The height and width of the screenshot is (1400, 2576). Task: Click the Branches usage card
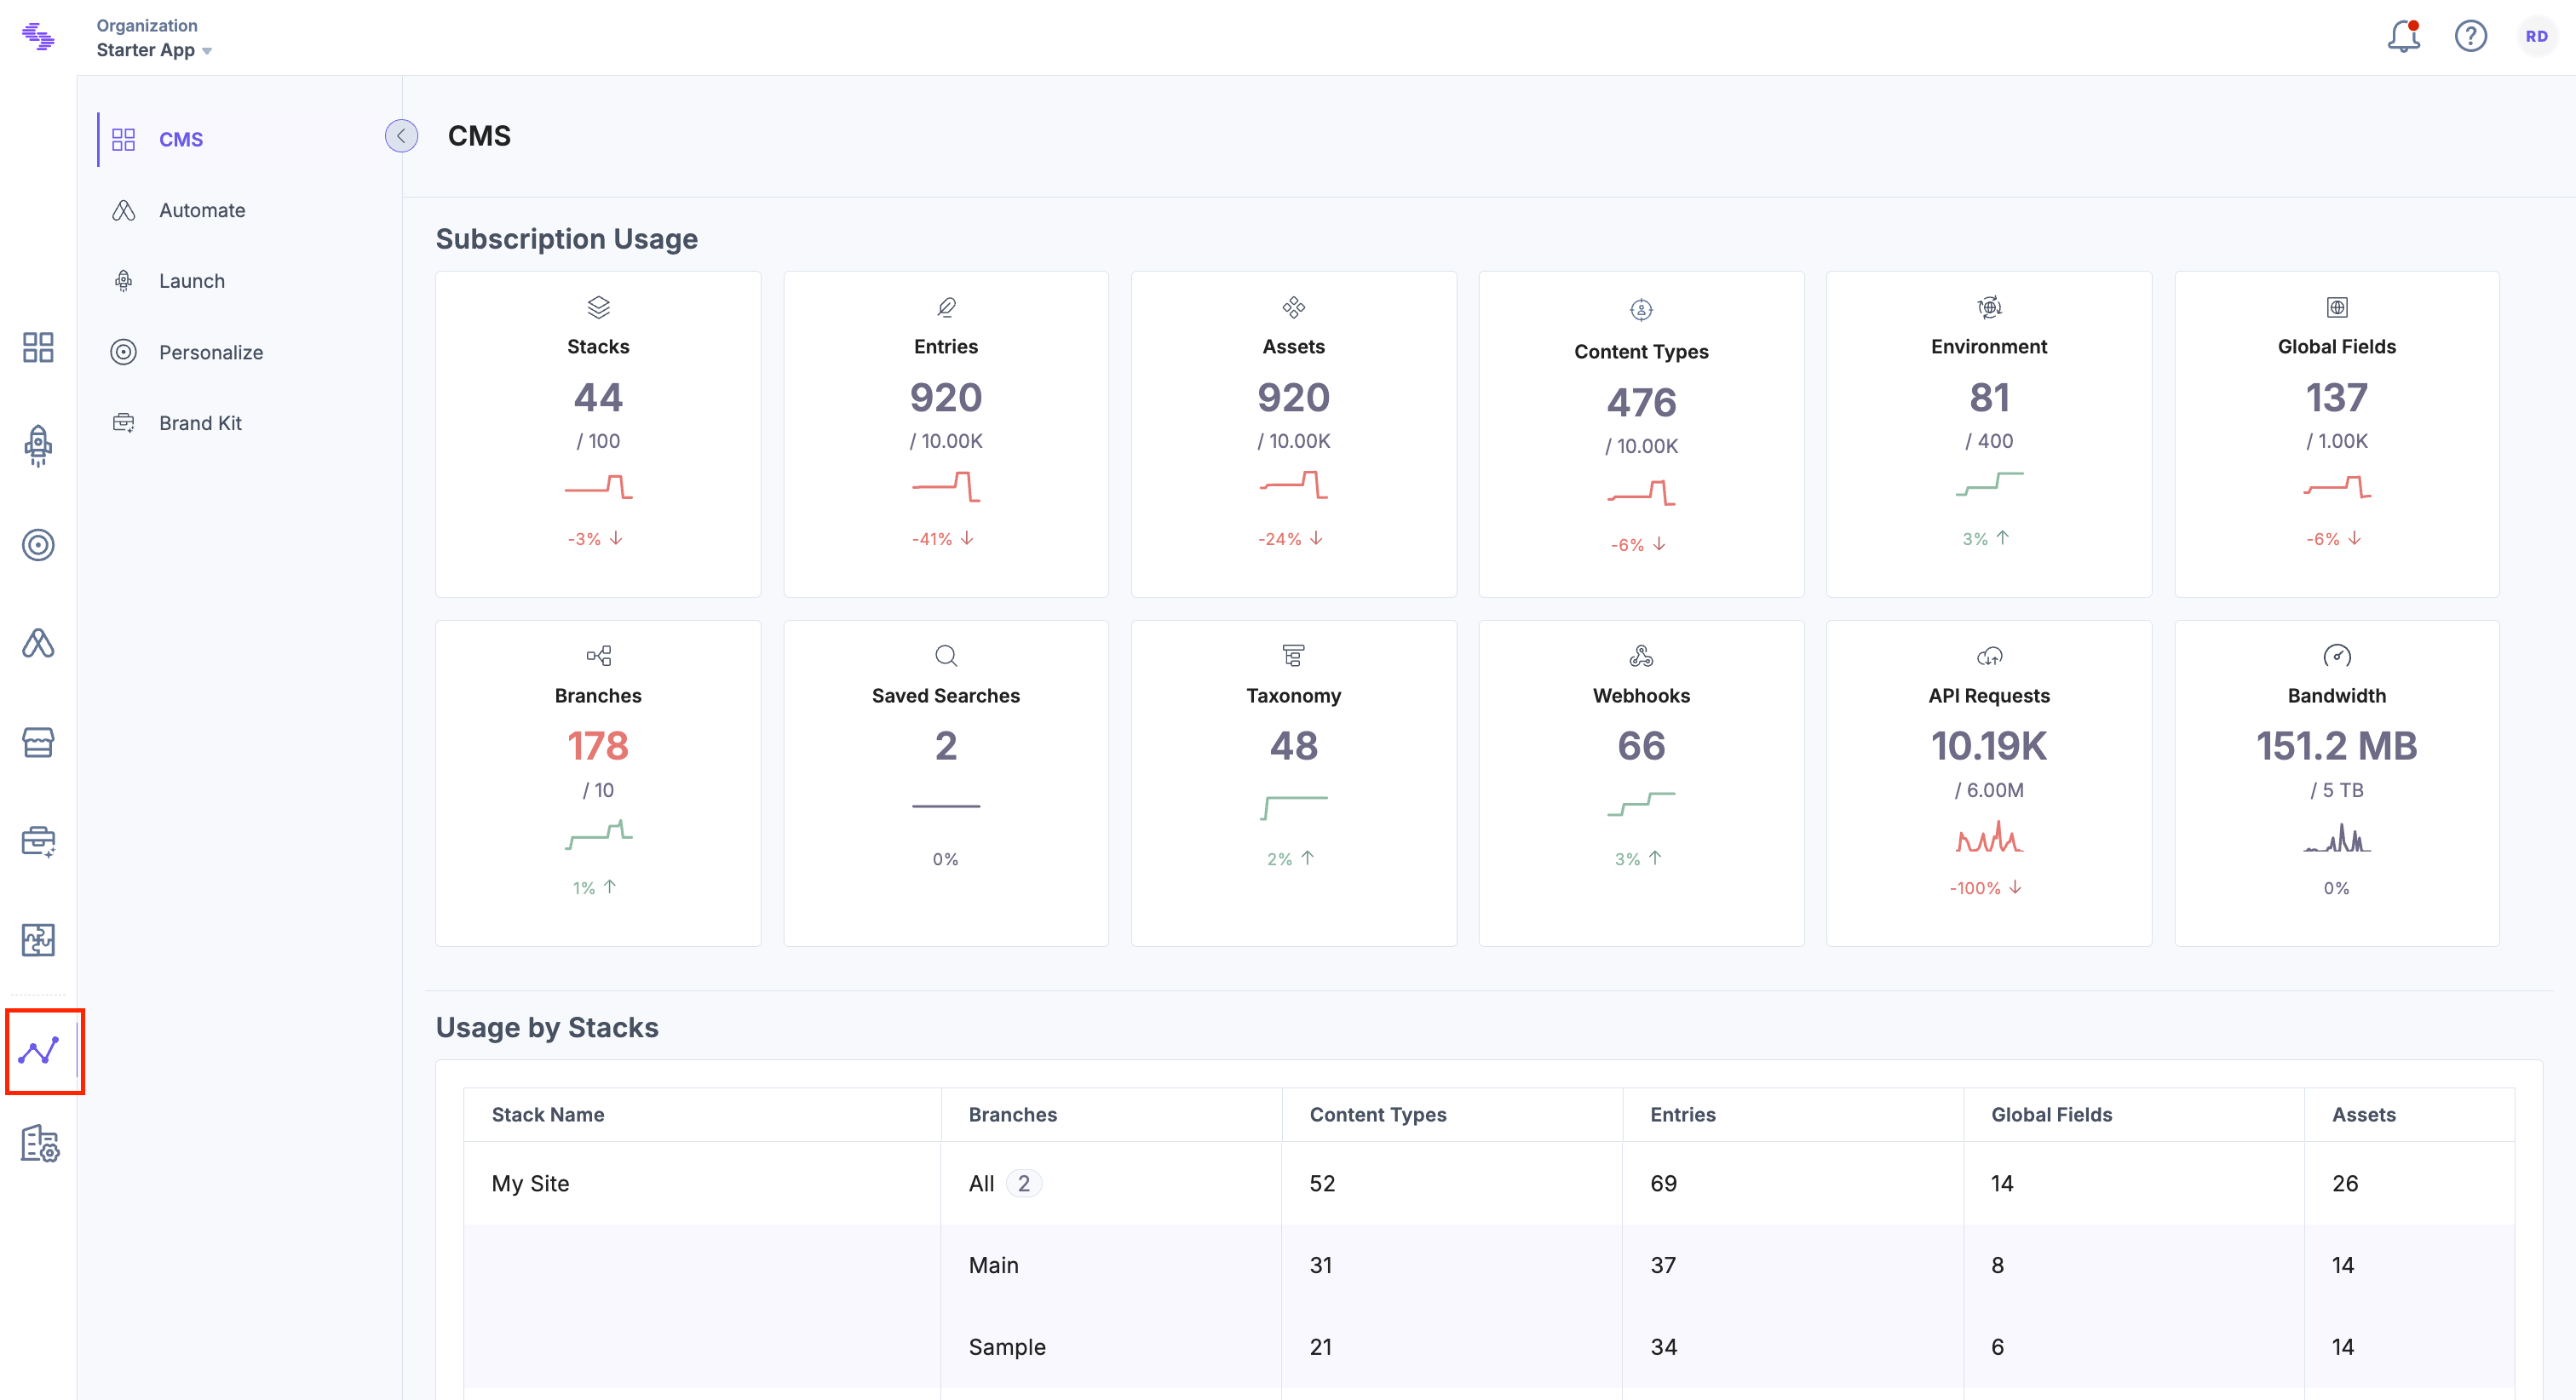click(598, 782)
